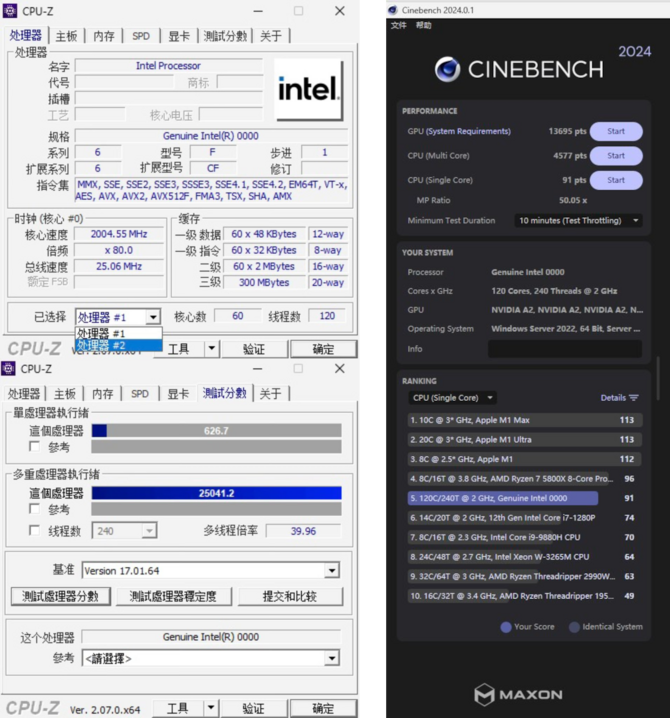Select AMD Ryzen 7 5800X ranking row
670x718 pixels.
pyautogui.click(x=525, y=479)
